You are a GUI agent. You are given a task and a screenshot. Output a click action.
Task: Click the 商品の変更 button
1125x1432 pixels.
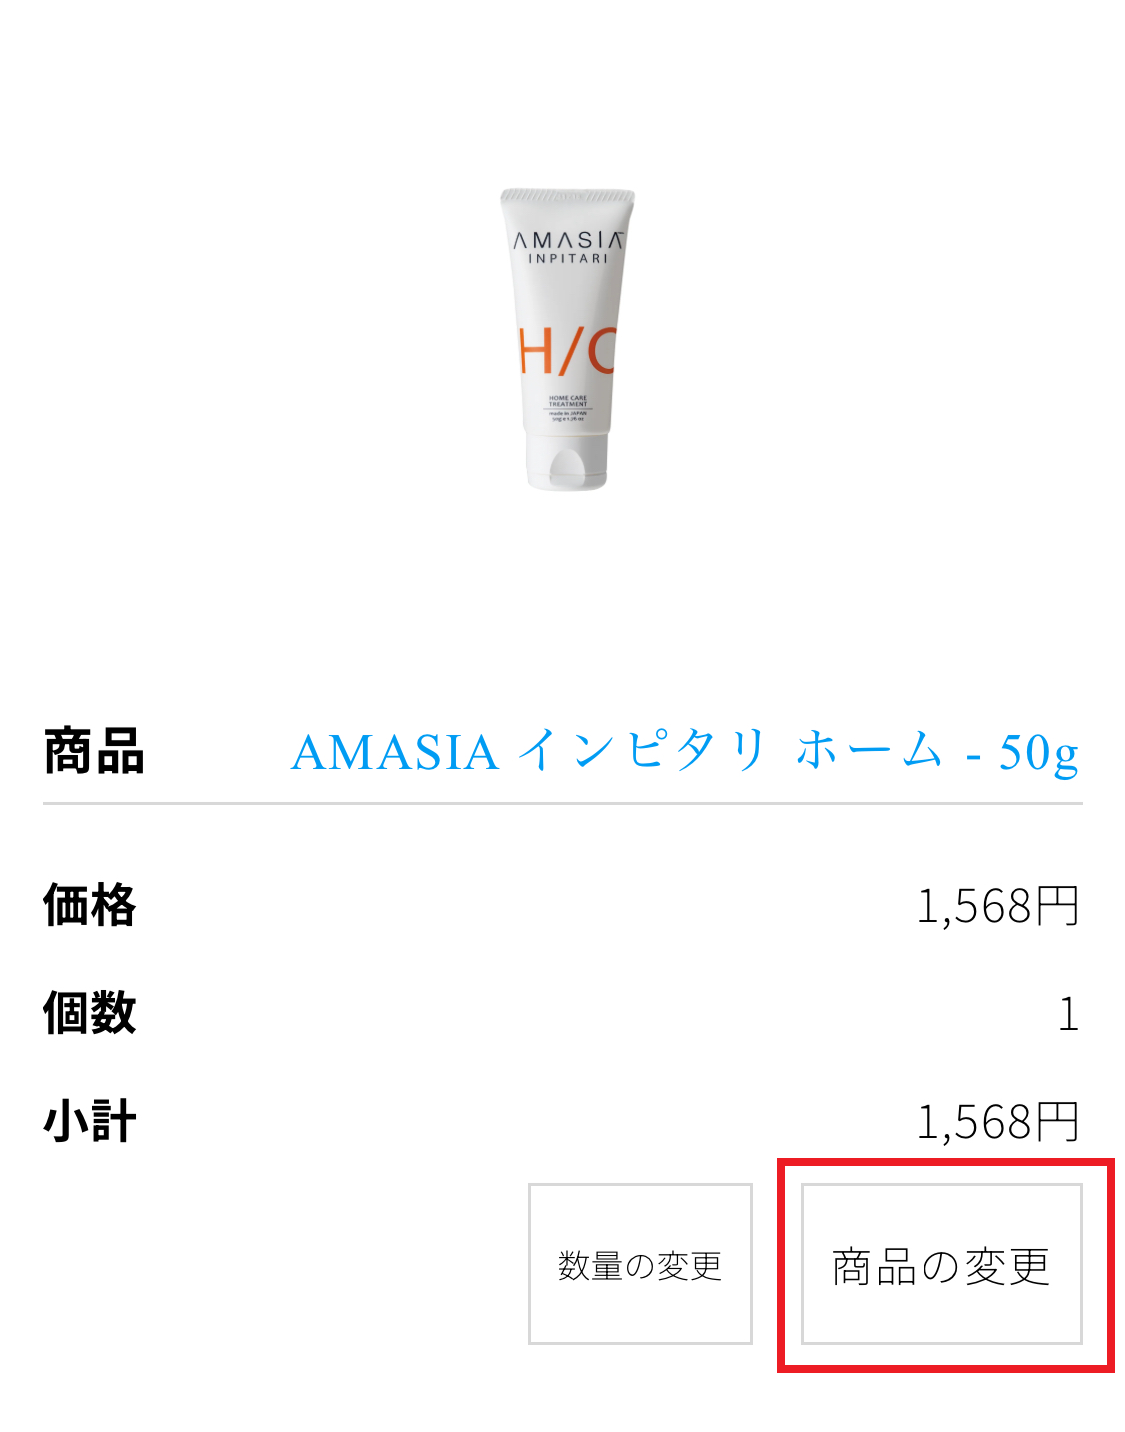941,1264
